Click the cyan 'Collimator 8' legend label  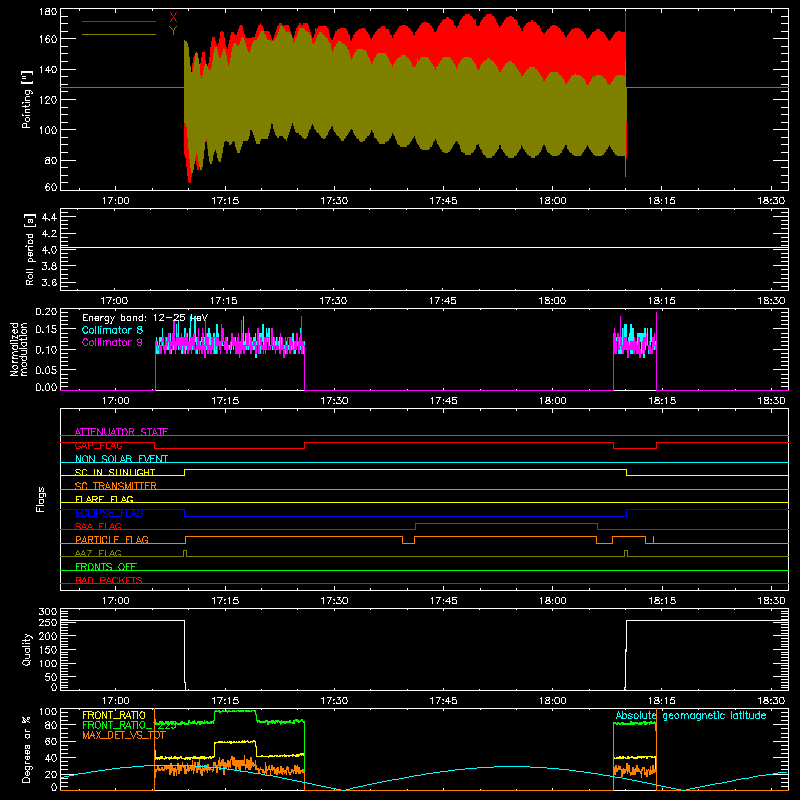[112, 330]
